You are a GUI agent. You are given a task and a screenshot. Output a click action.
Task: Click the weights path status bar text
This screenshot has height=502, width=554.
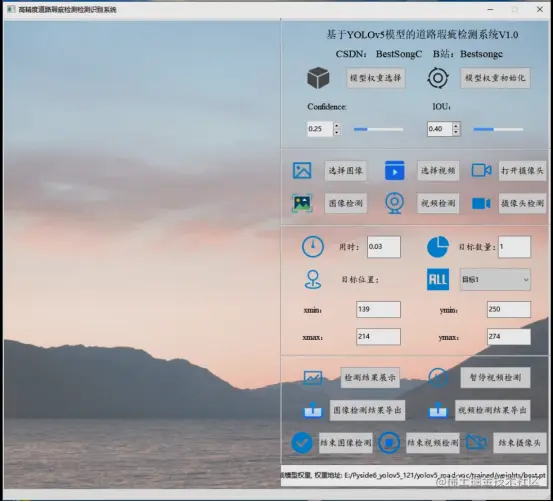pyautogui.click(x=413, y=476)
